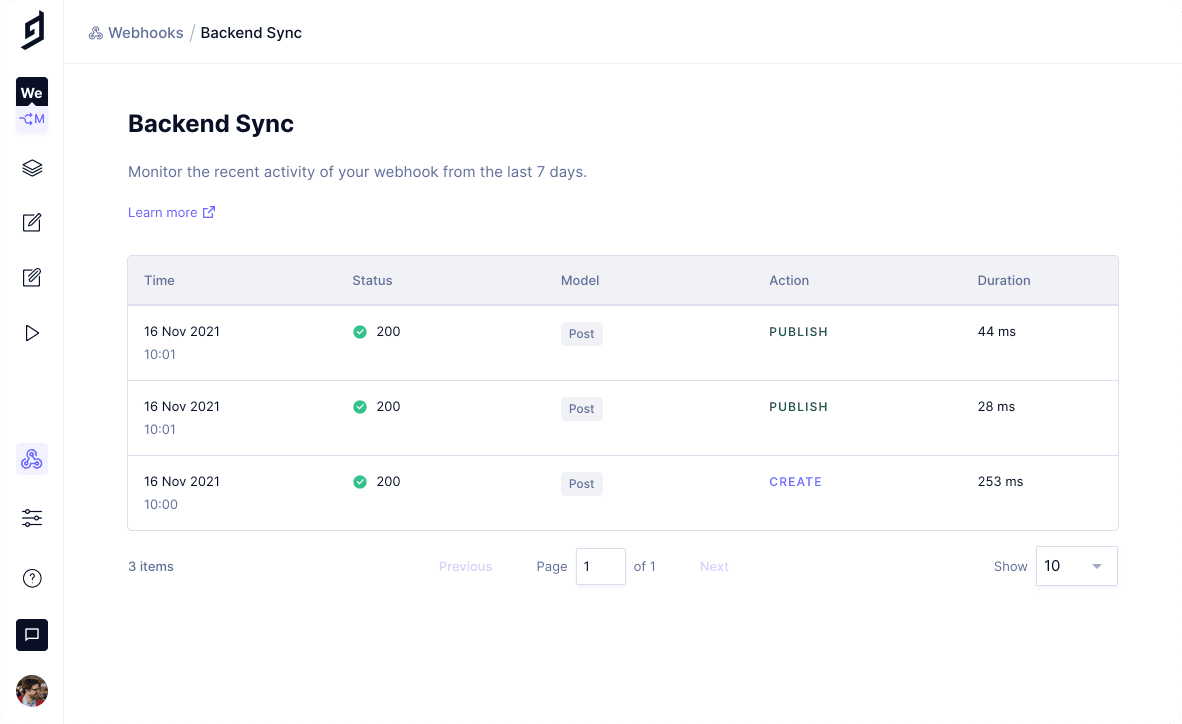Select the Schema layers icon in sidebar
1182x724 pixels.
[x=31, y=168]
